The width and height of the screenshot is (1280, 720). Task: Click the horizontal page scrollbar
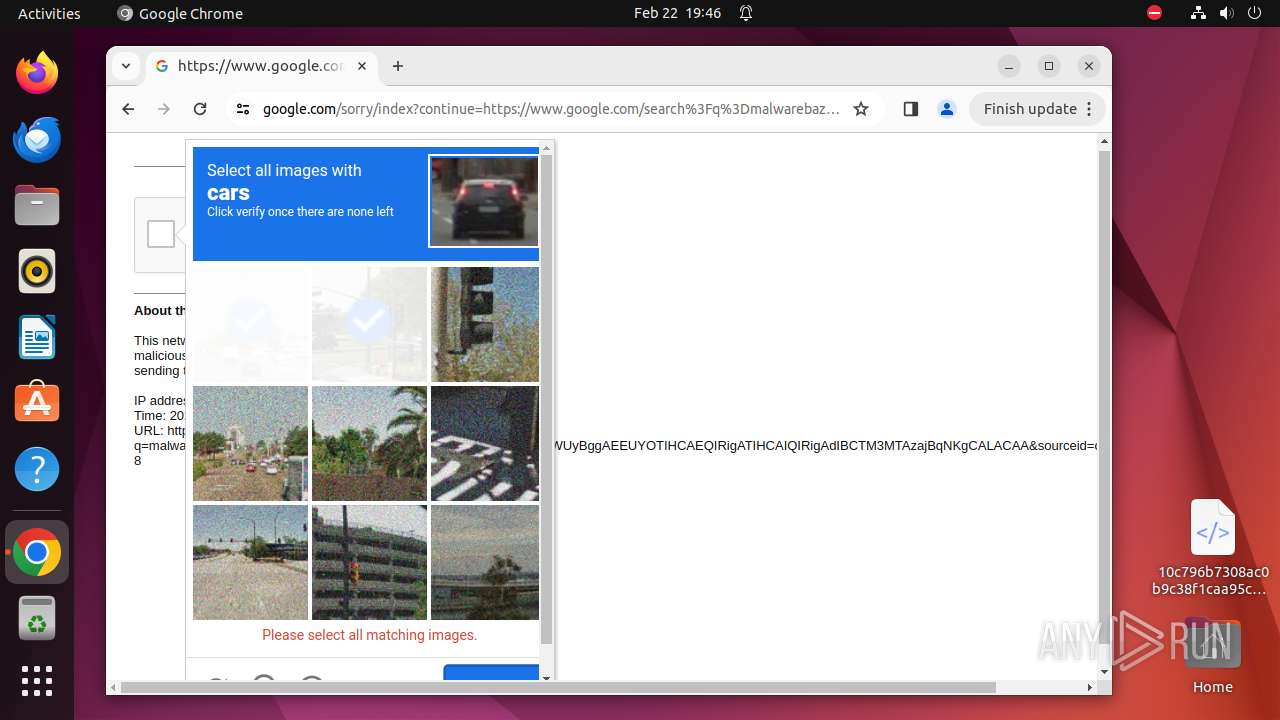click(x=558, y=687)
